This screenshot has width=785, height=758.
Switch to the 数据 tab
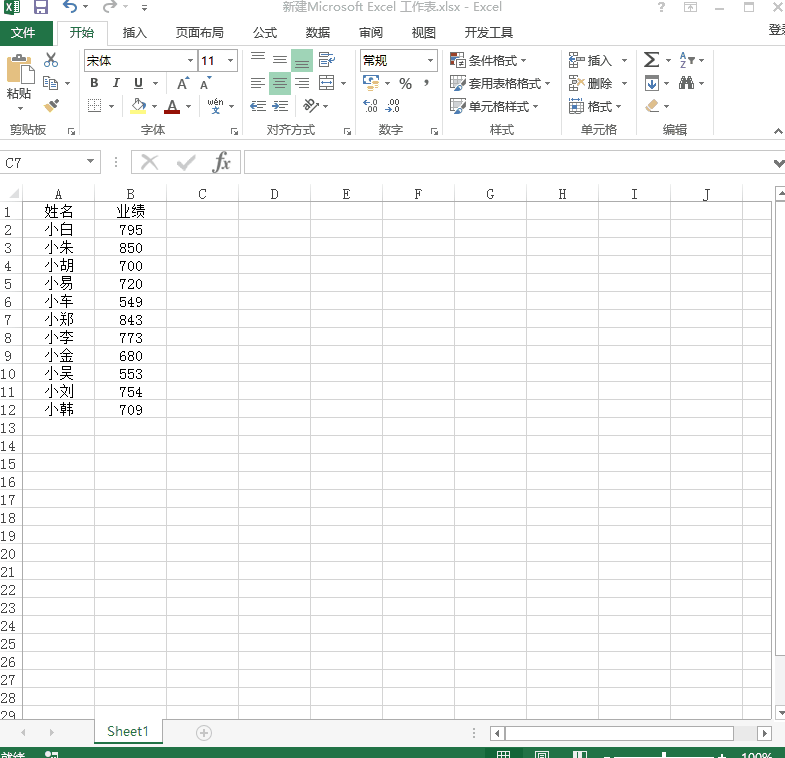[318, 33]
